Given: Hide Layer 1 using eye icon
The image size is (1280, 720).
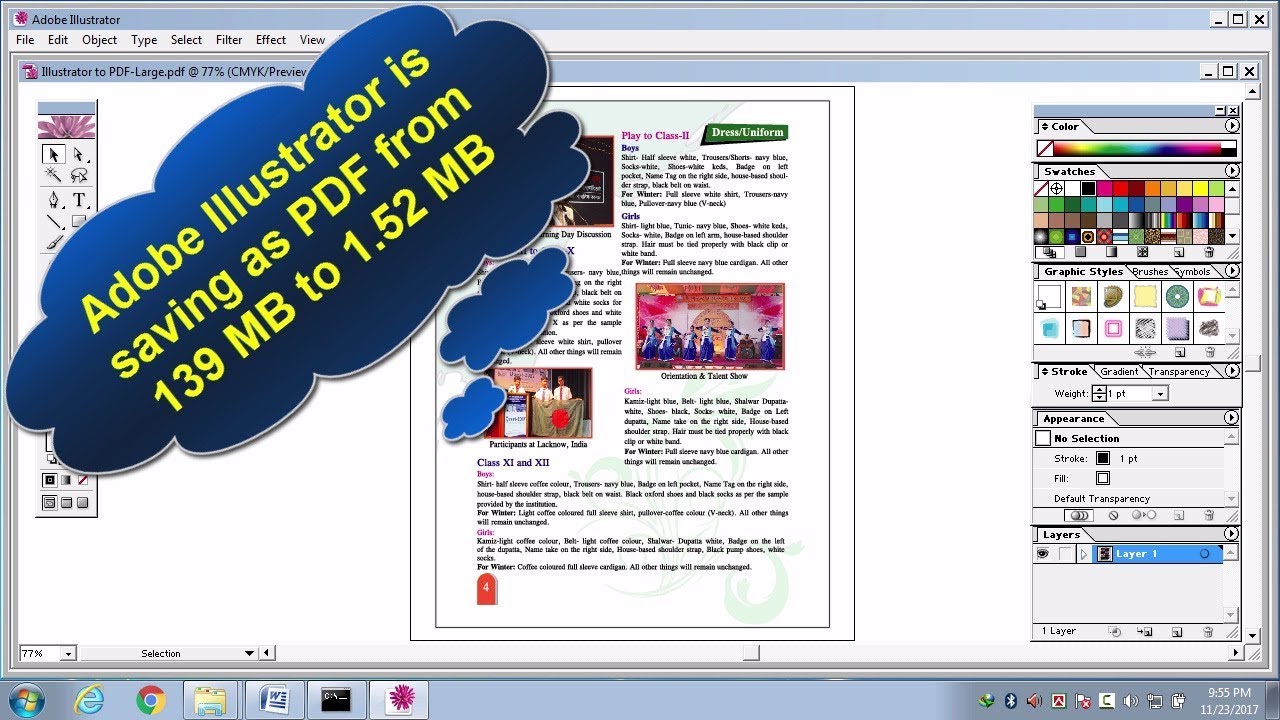Looking at the screenshot, I should 1042,553.
